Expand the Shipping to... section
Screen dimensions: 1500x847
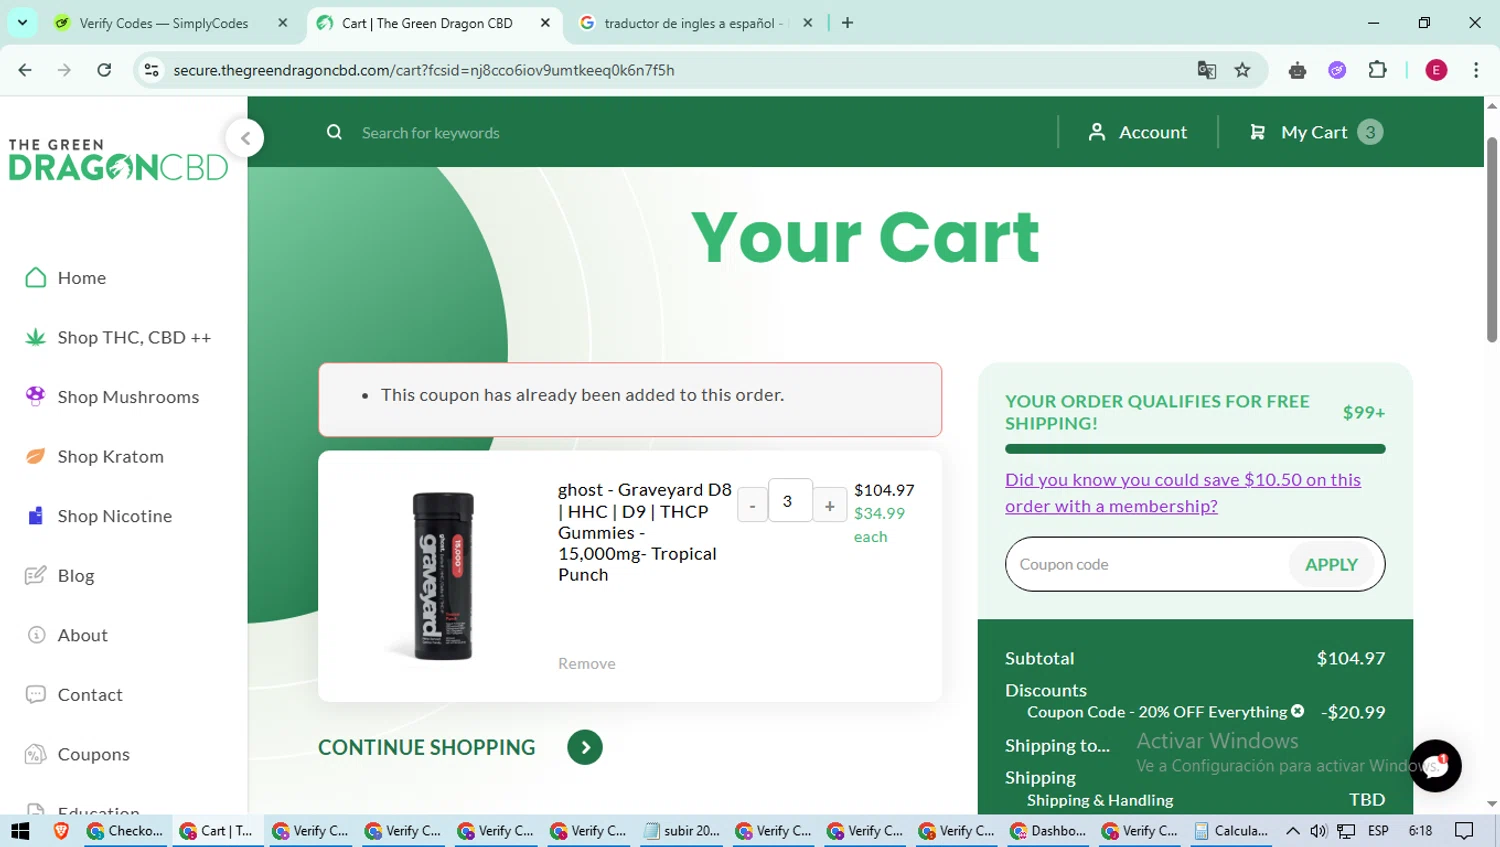click(x=1057, y=746)
